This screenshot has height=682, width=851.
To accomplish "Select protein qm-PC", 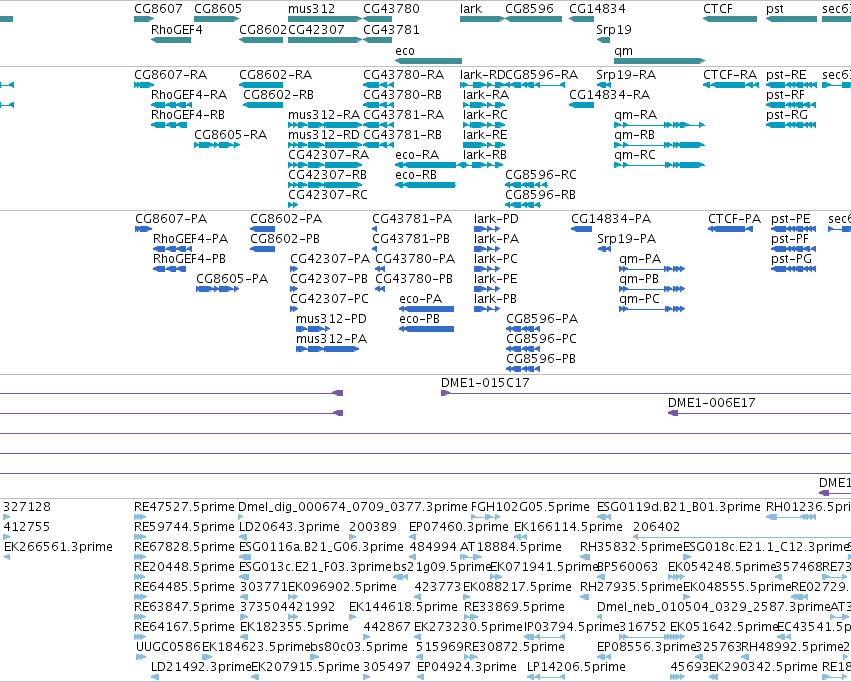I will coord(639,299).
